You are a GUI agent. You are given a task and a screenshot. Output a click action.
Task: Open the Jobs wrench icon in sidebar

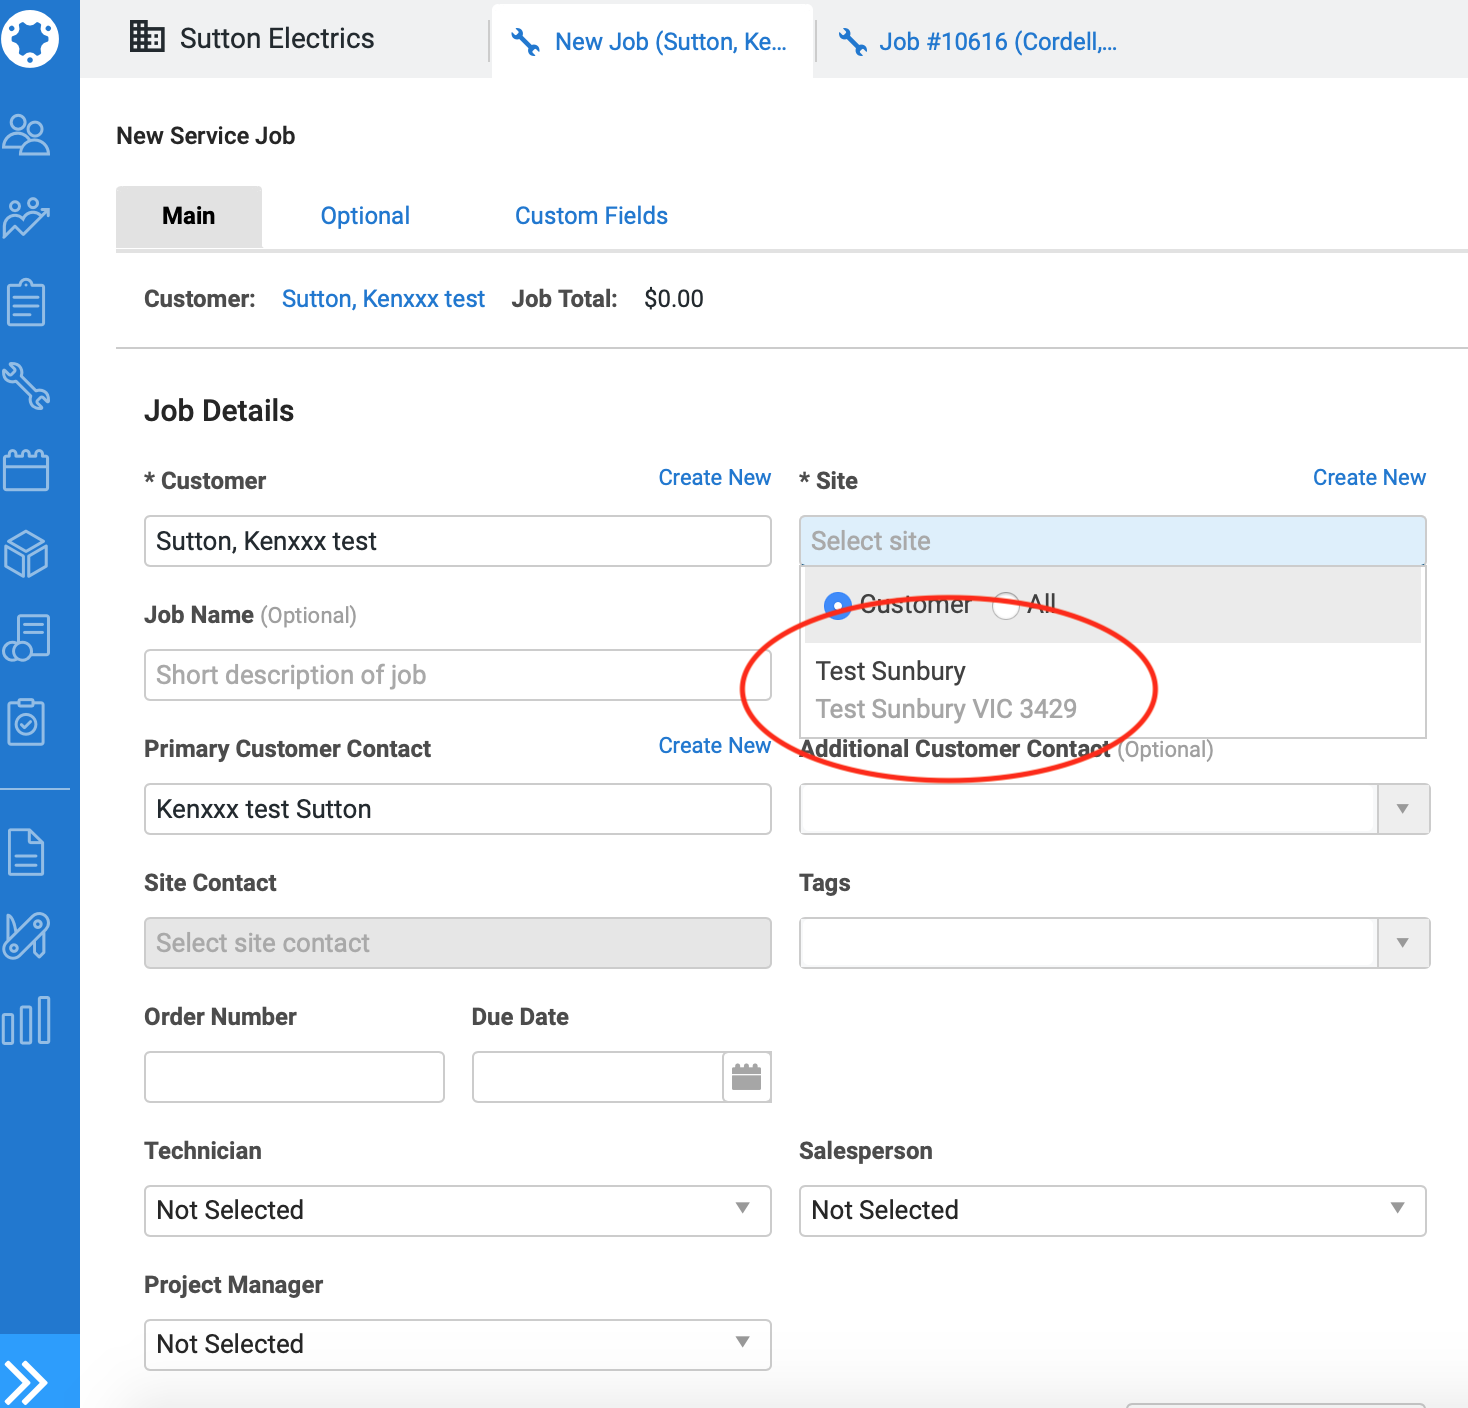[x=27, y=386]
